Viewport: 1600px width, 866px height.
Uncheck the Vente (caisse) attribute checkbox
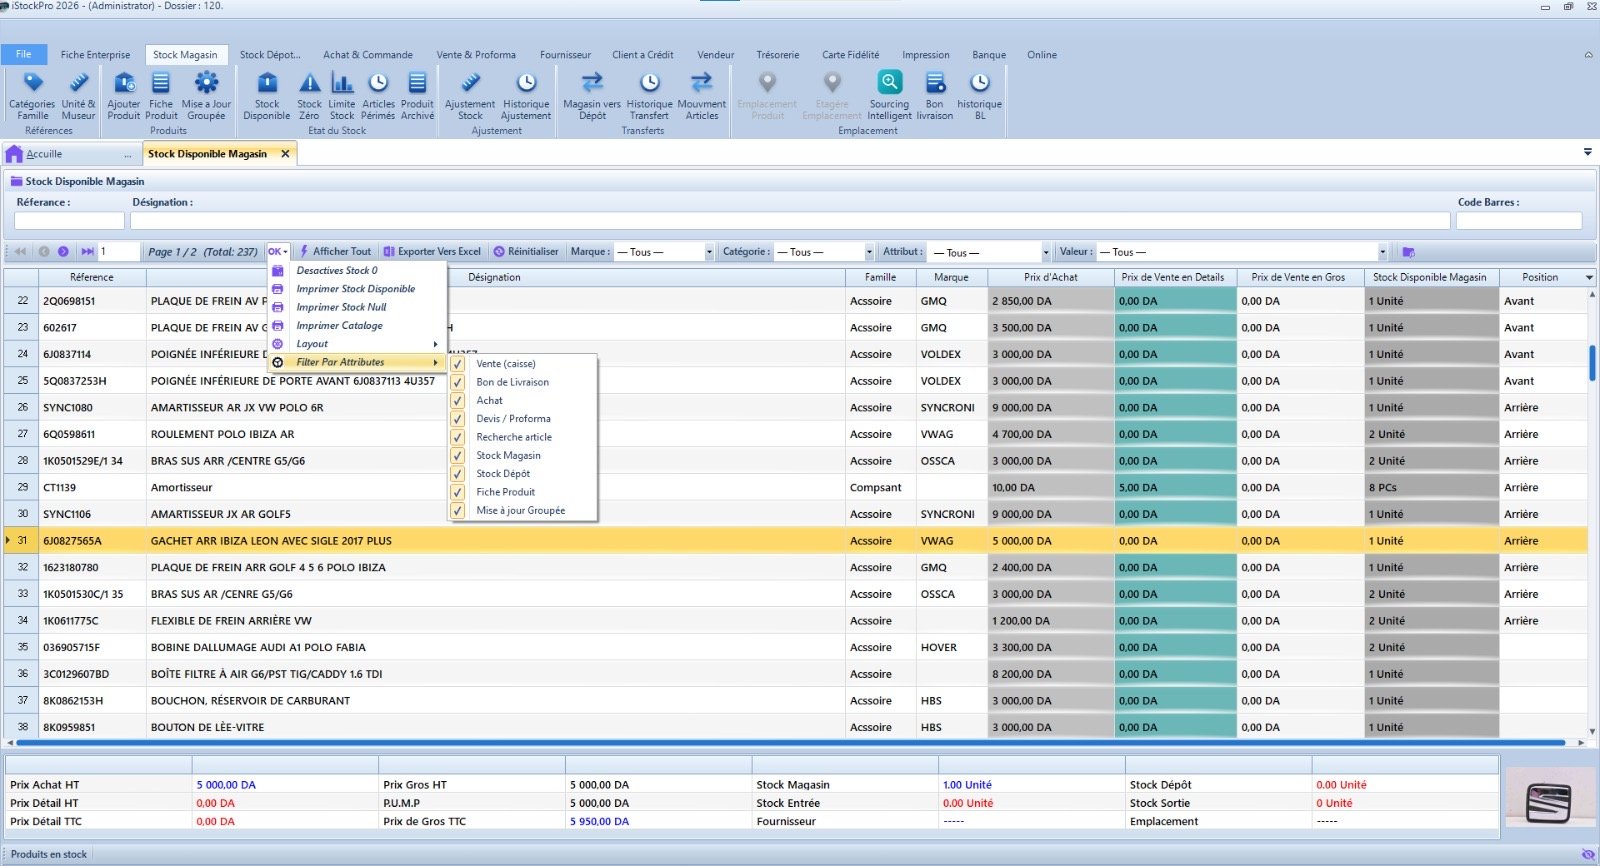tap(457, 364)
